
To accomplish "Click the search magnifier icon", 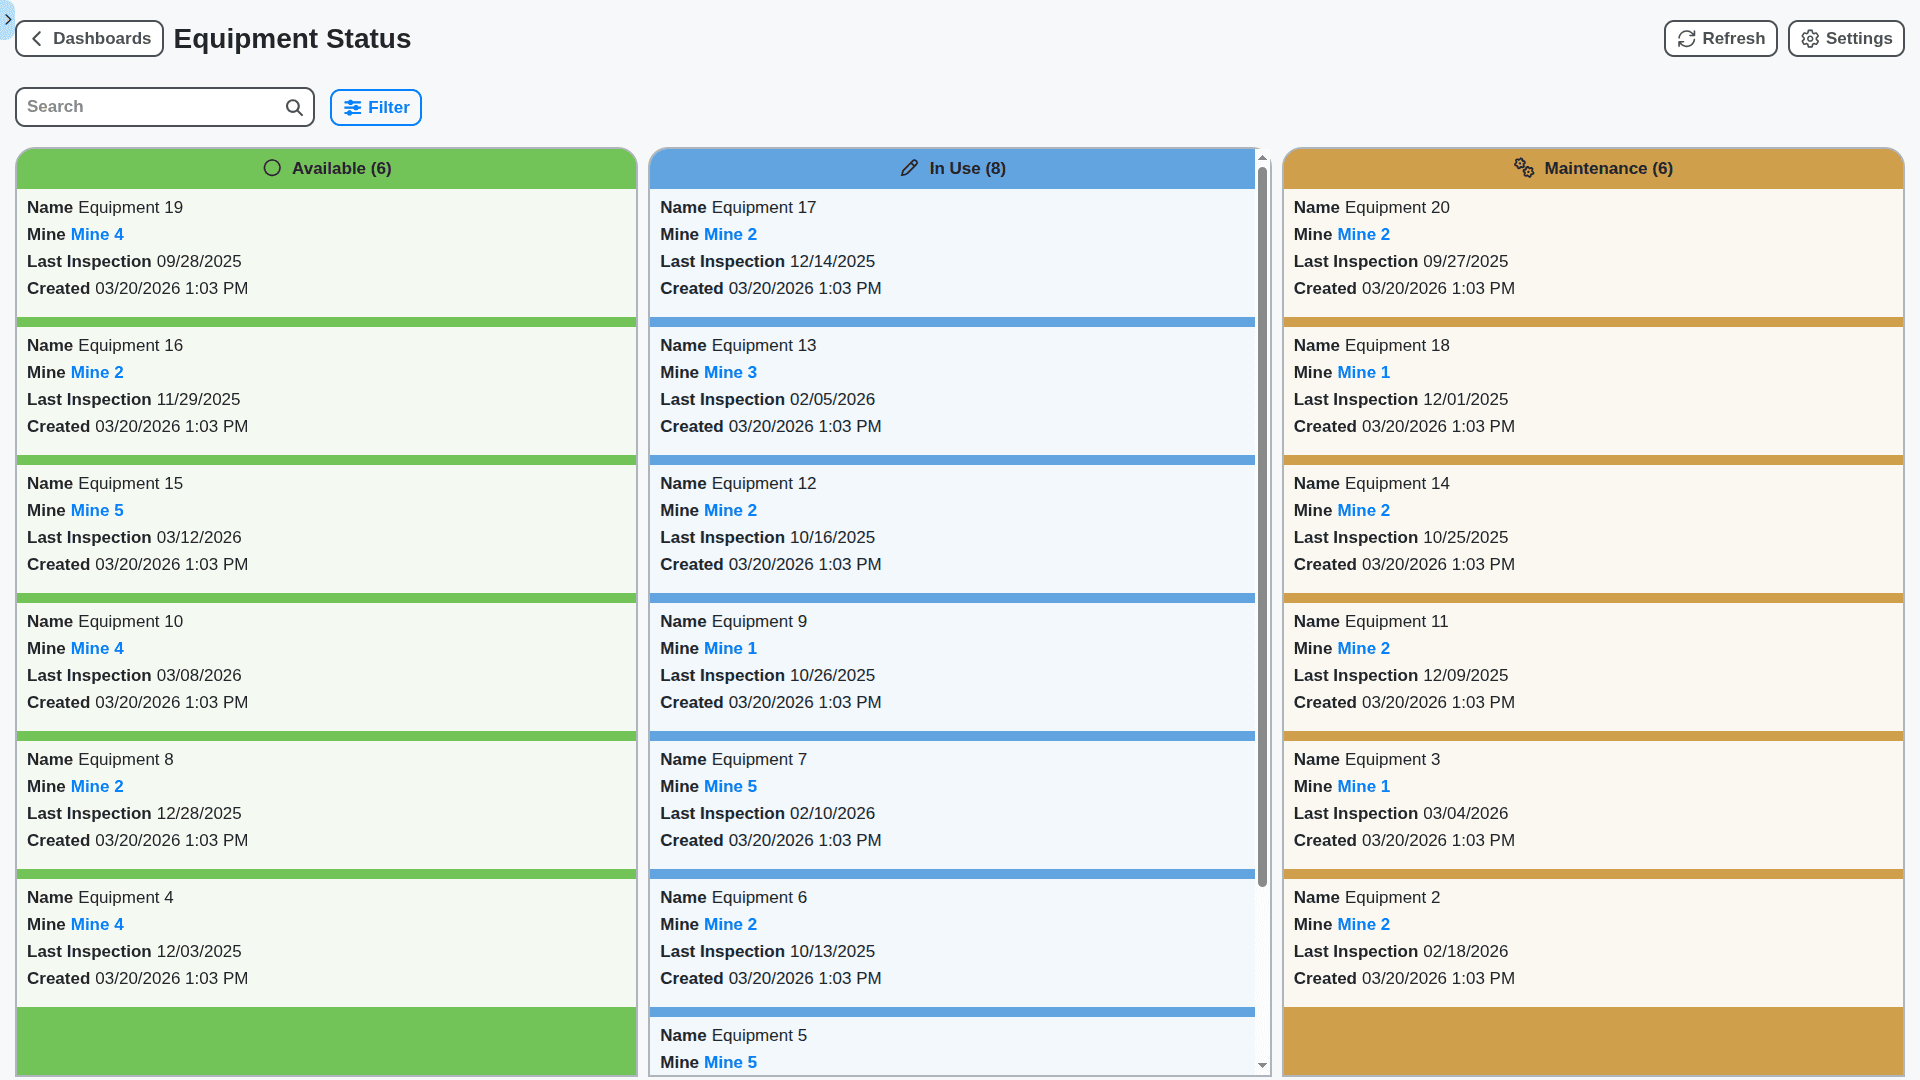I will 294,107.
